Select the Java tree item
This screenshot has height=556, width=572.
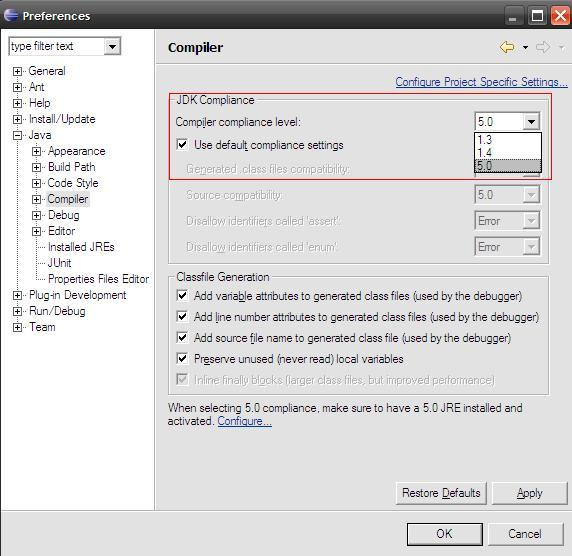40,135
